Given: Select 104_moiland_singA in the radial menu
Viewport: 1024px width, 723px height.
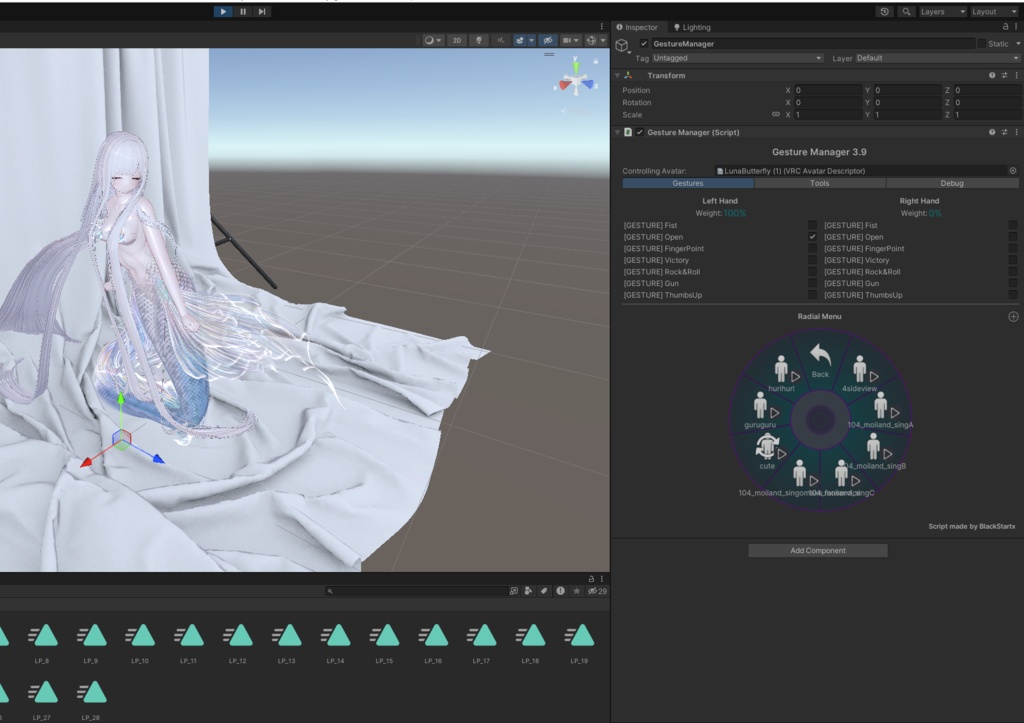Looking at the screenshot, I should pos(882,411).
